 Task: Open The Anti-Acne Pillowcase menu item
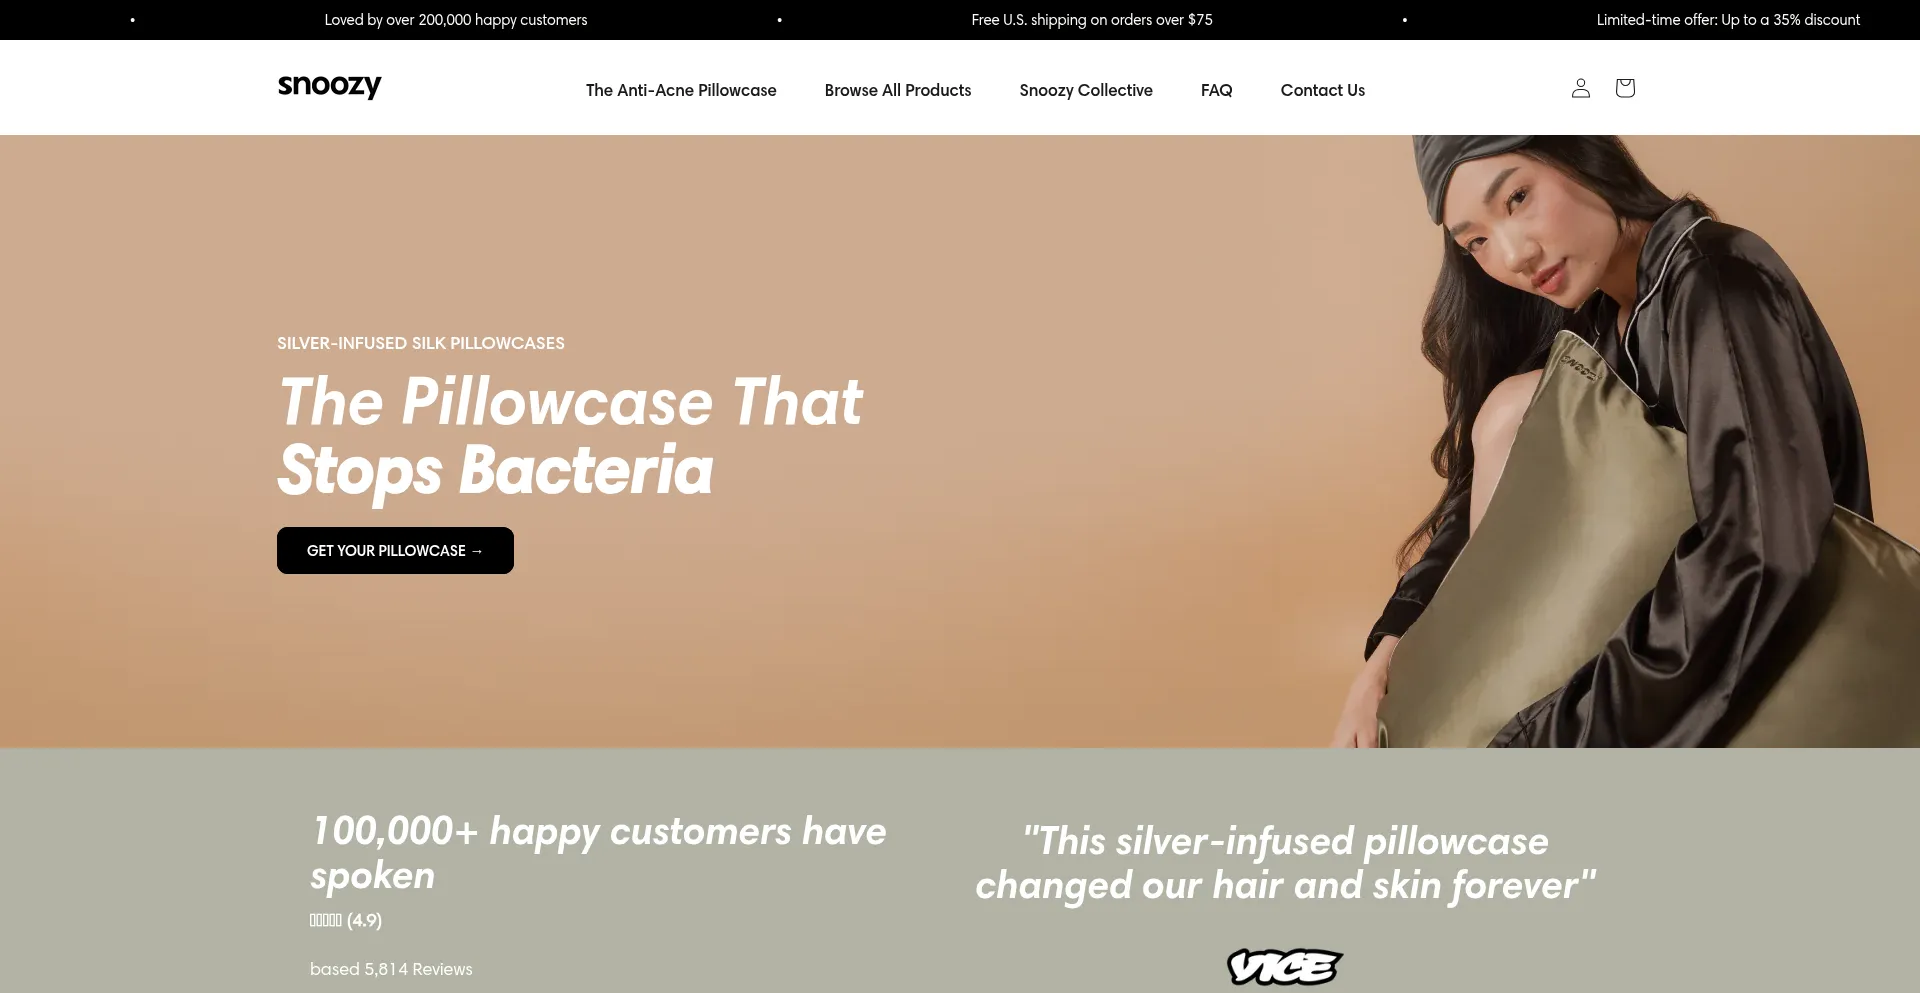pos(681,90)
